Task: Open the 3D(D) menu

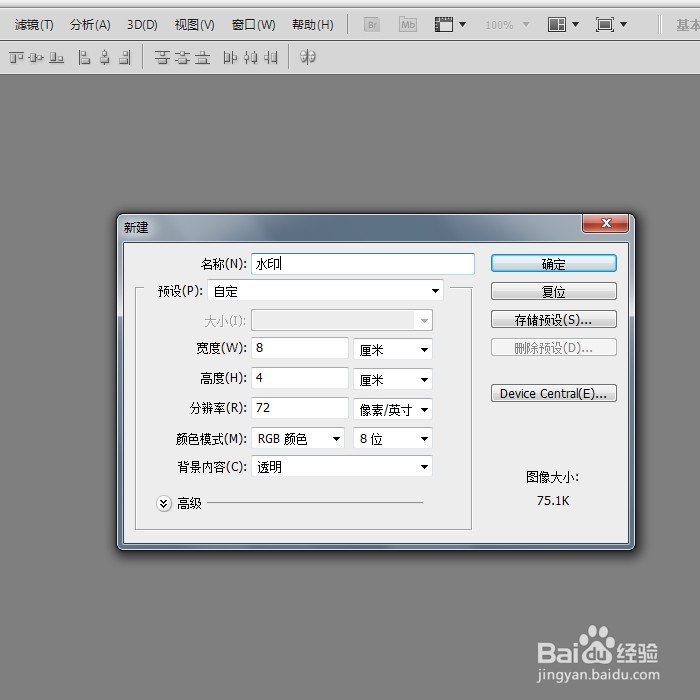Action: click(142, 25)
